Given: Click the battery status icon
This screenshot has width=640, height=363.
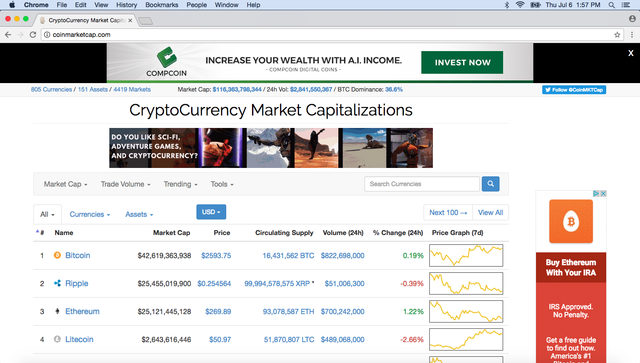Looking at the screenshot, I should (x=535, y=5).
